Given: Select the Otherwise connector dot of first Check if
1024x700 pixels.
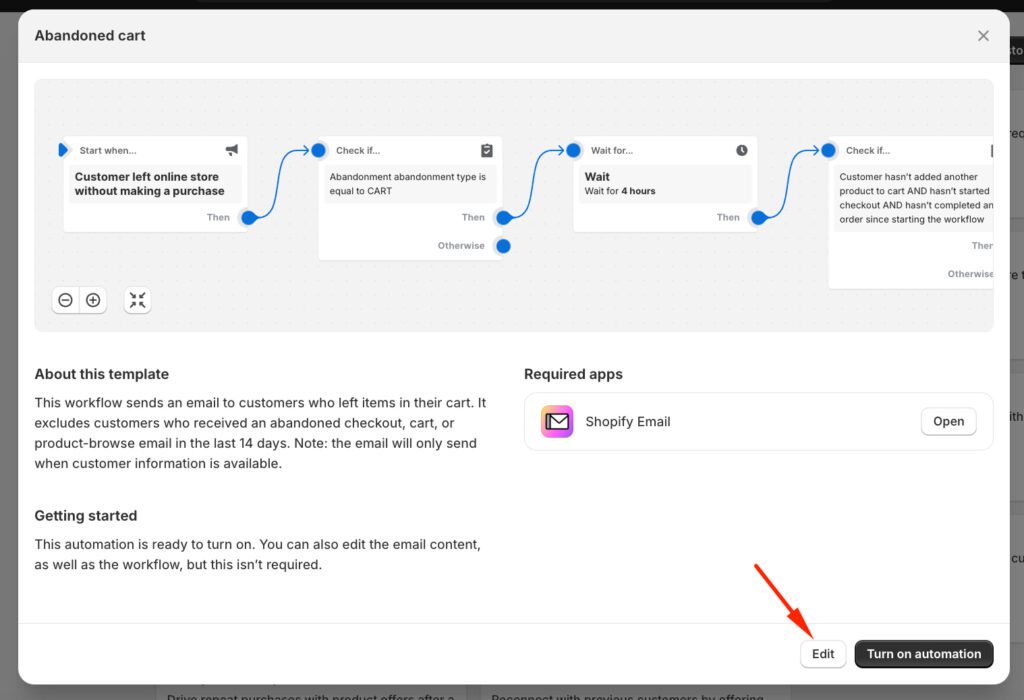Looking at the screenshot, I should click(503, 246).
